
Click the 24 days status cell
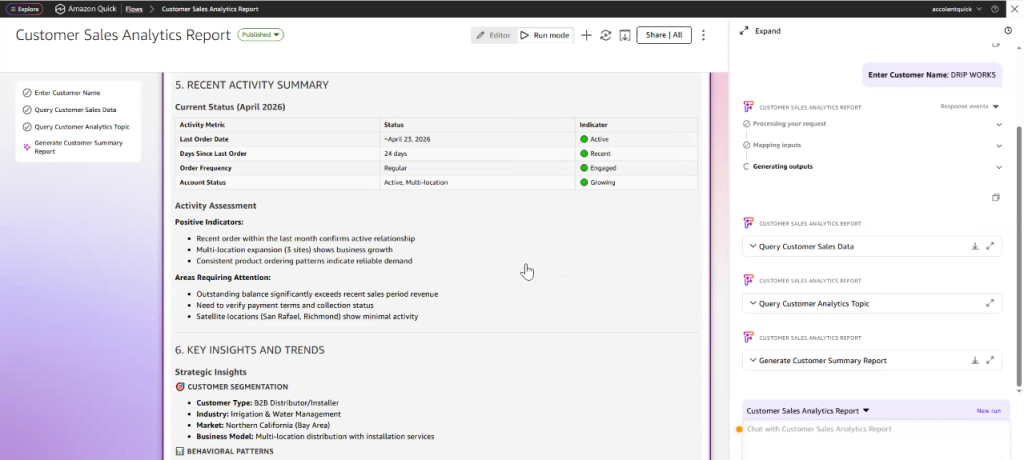[477, 154]
